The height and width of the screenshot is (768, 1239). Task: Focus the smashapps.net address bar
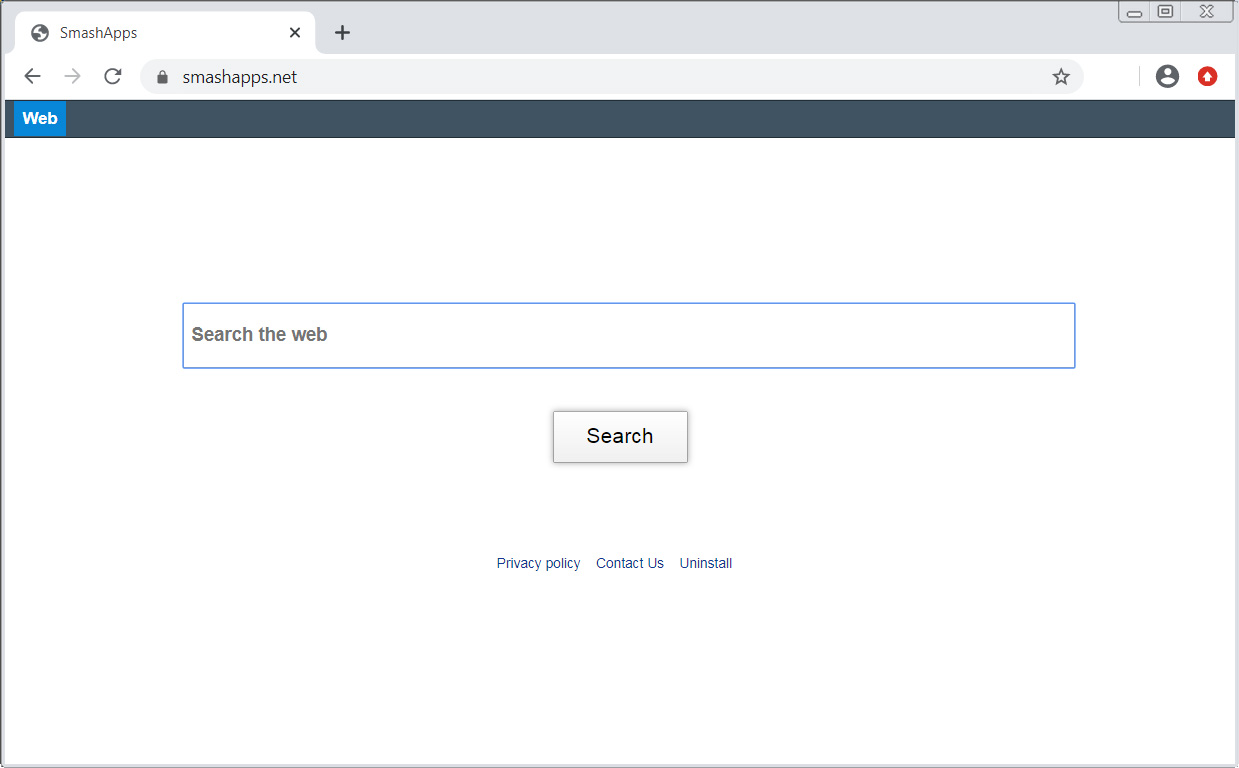(x=600, y=77)
